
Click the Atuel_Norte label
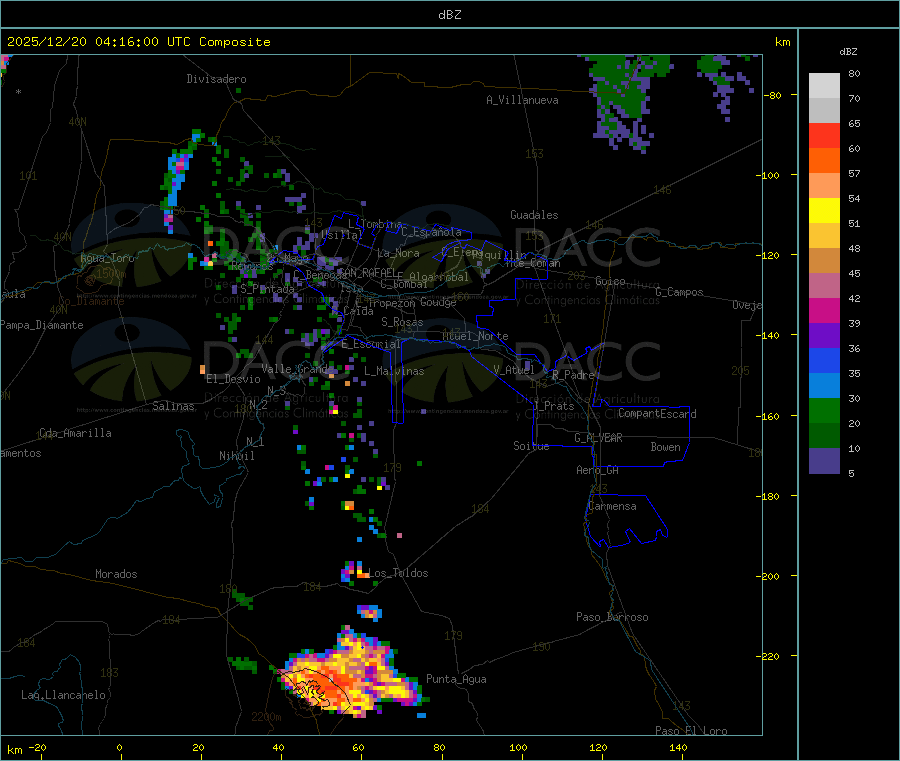tap(475, 336)
